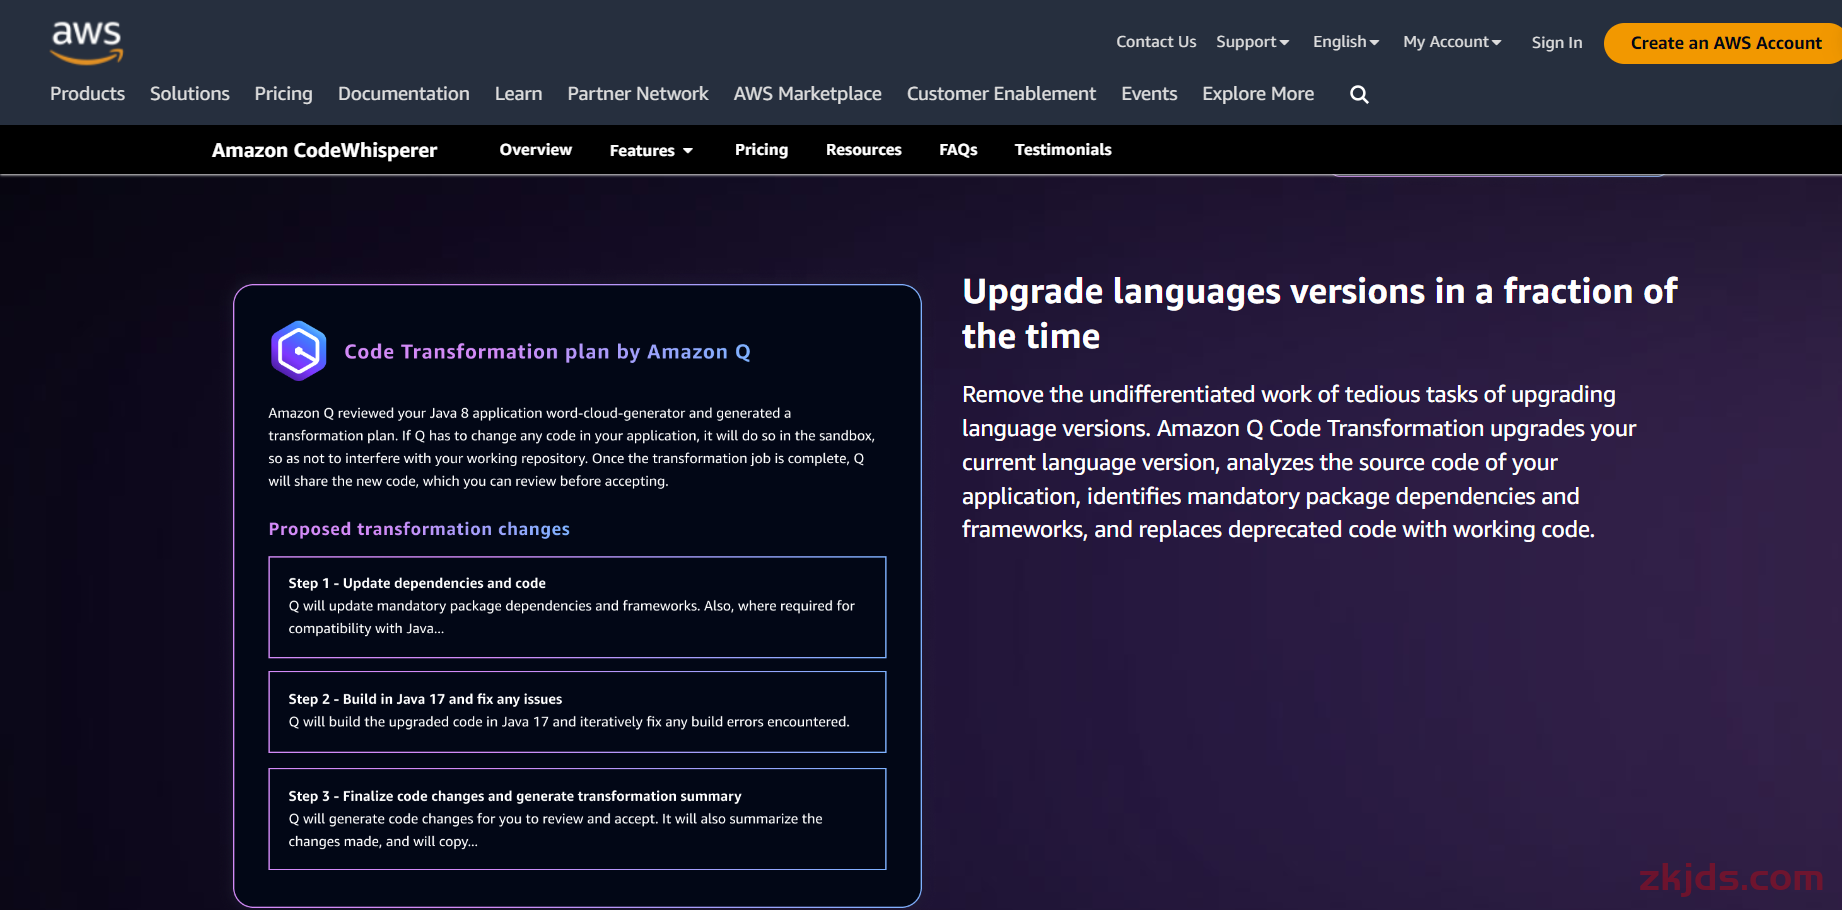Click 'Upgrade languages versions' headline
This screenshot has height=910, width=1842.
click(1319, 313)
